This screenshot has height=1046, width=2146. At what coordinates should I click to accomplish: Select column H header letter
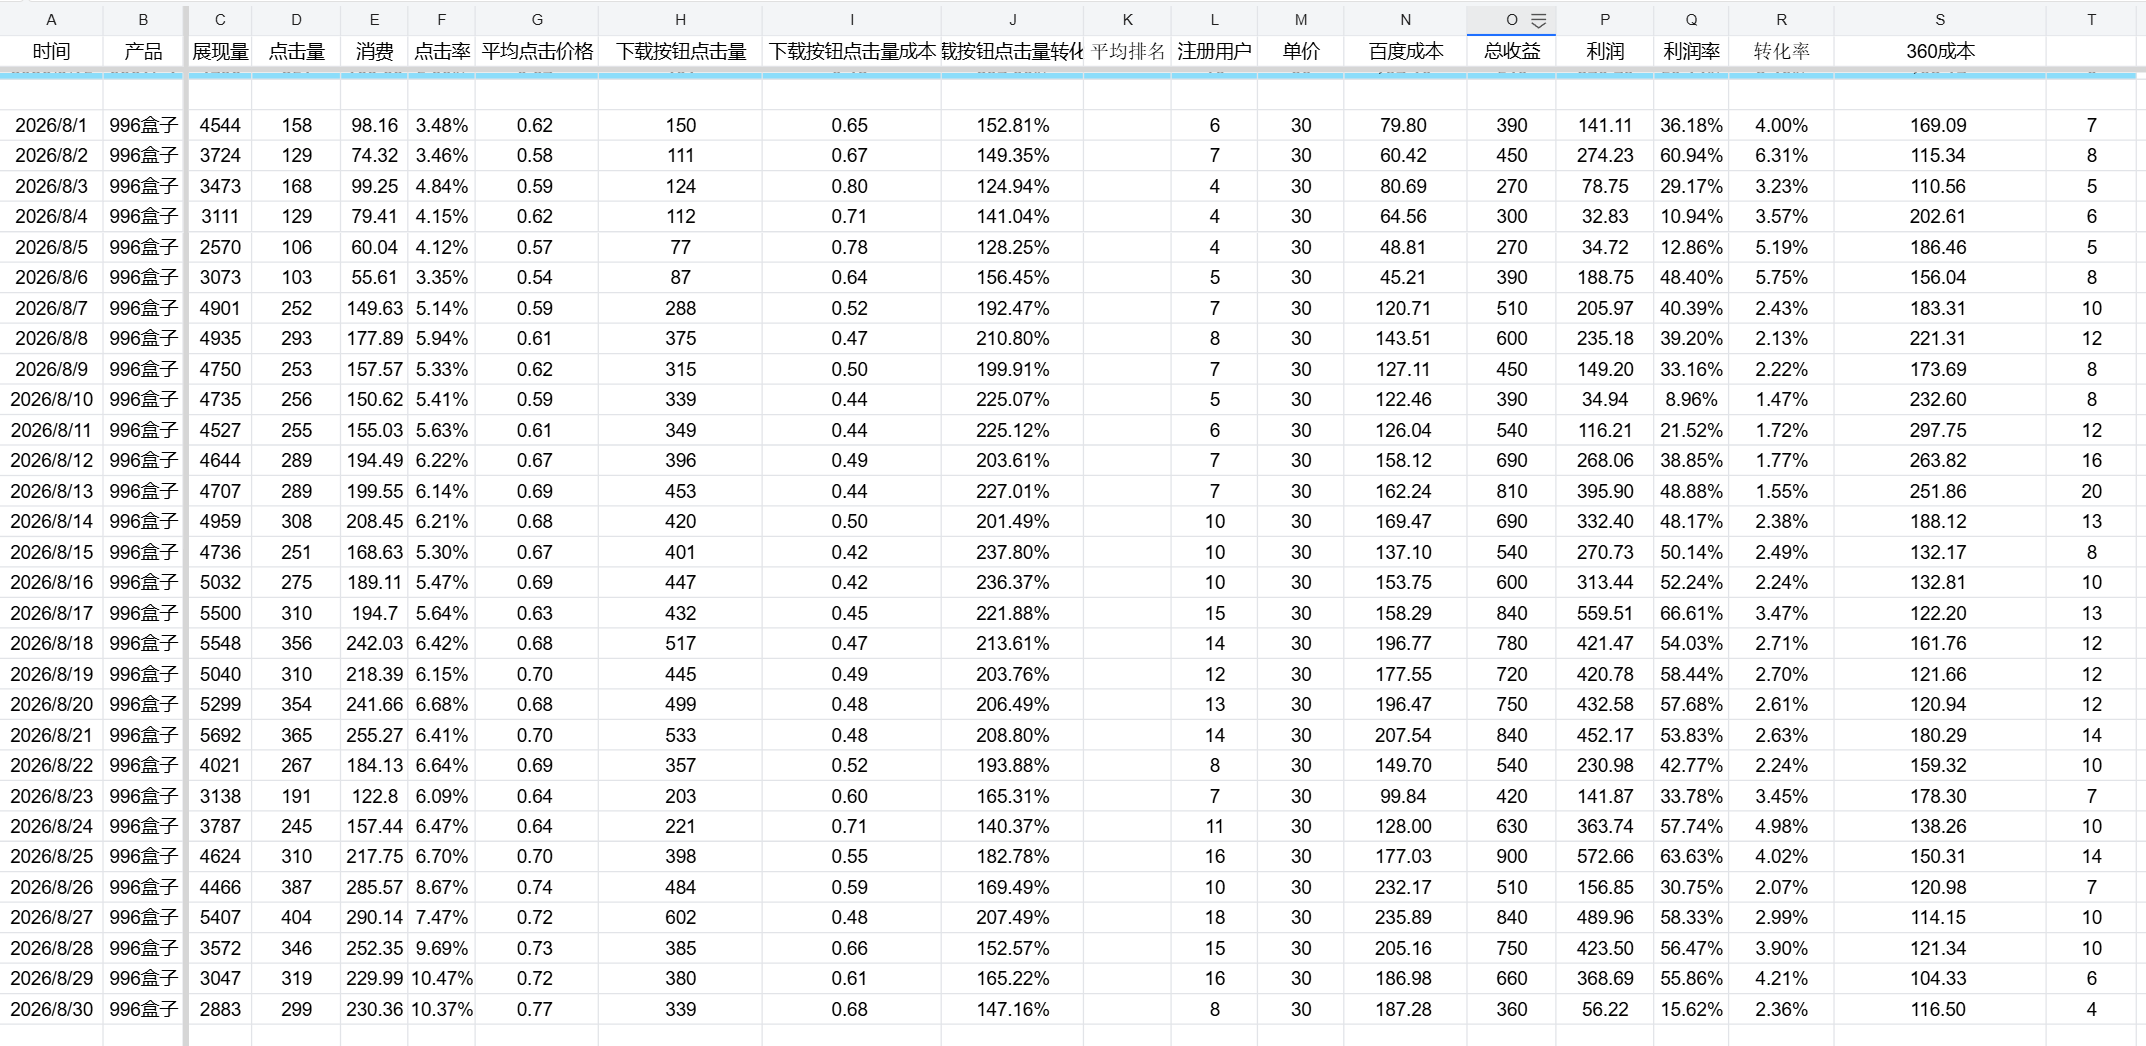click(x=680, y=20)
